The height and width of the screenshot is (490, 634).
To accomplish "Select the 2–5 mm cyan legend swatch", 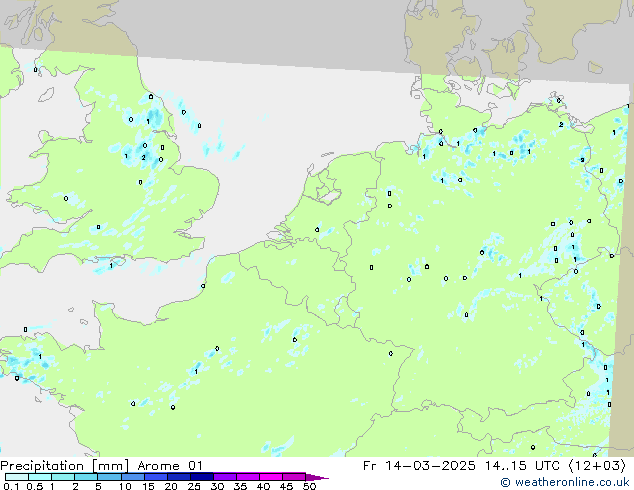I will [x=86, y=477].
